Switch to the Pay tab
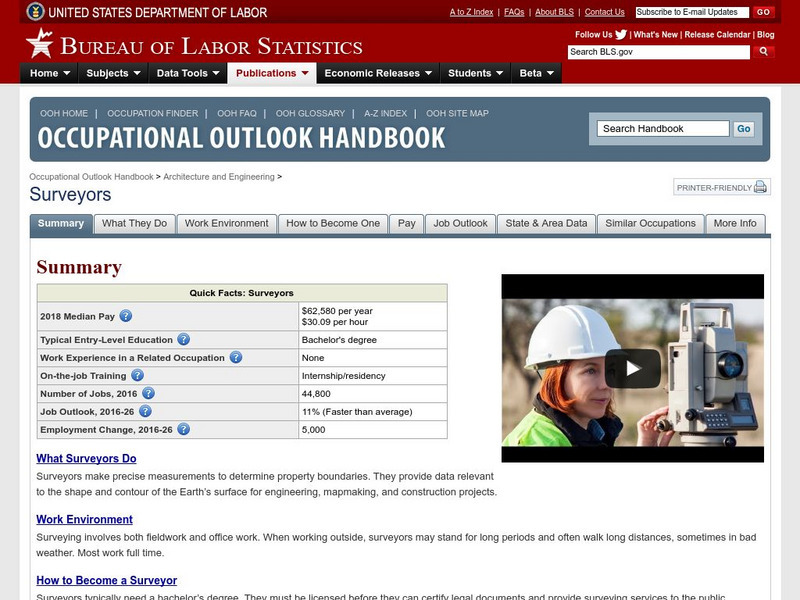The image size is (800, 600). pos(406,223)
